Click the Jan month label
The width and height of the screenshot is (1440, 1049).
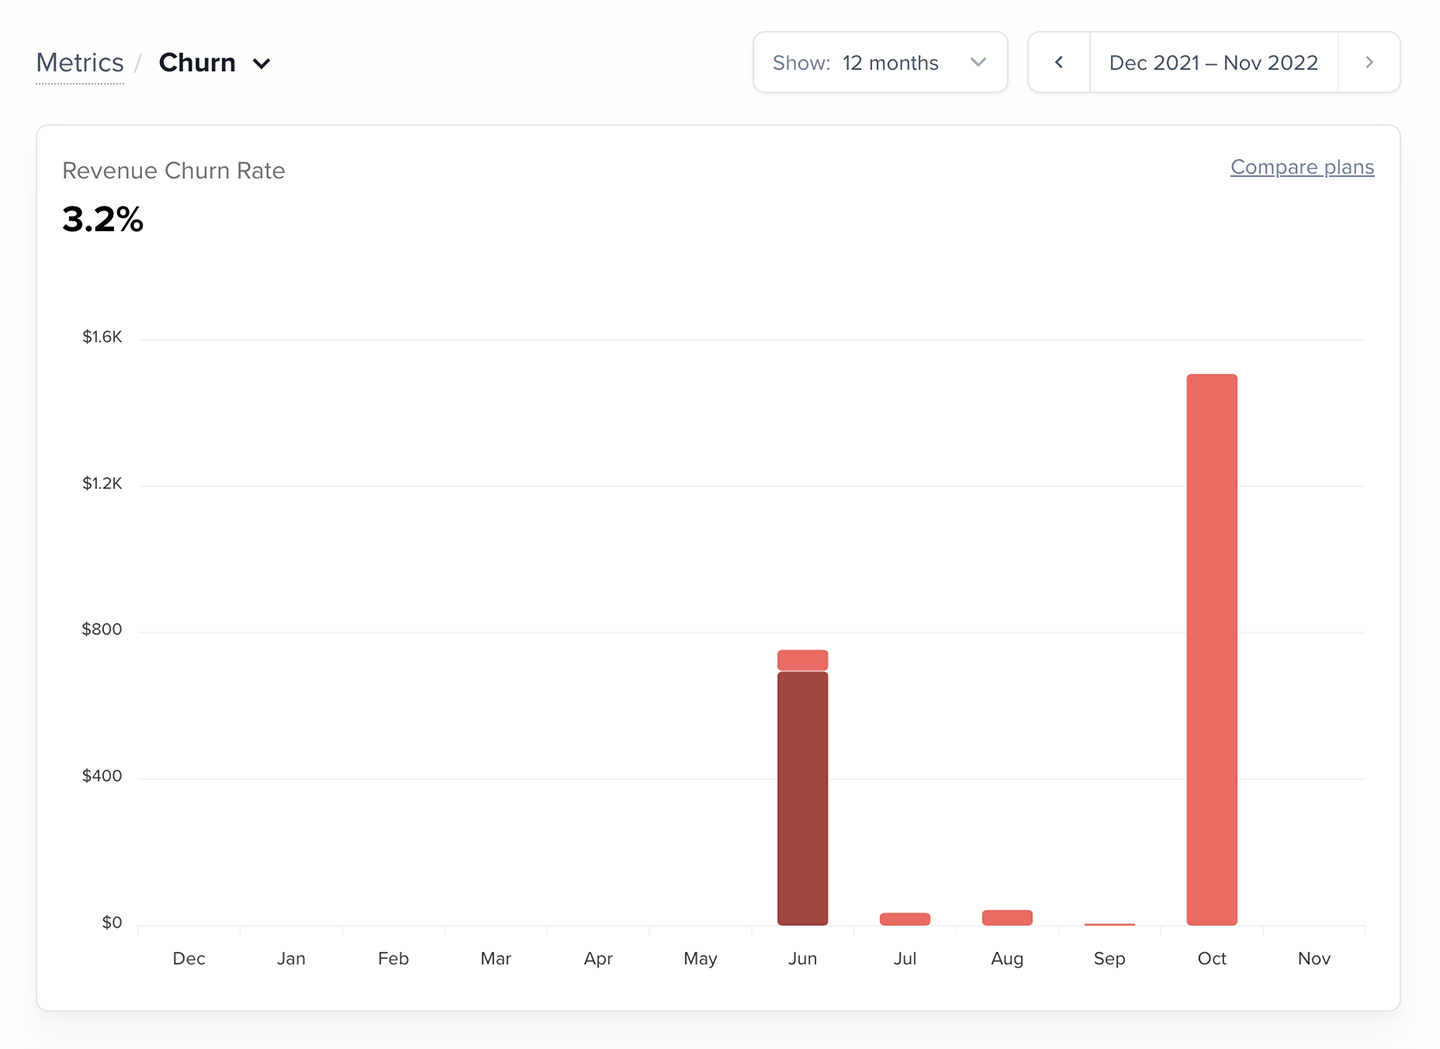[291, 959]
